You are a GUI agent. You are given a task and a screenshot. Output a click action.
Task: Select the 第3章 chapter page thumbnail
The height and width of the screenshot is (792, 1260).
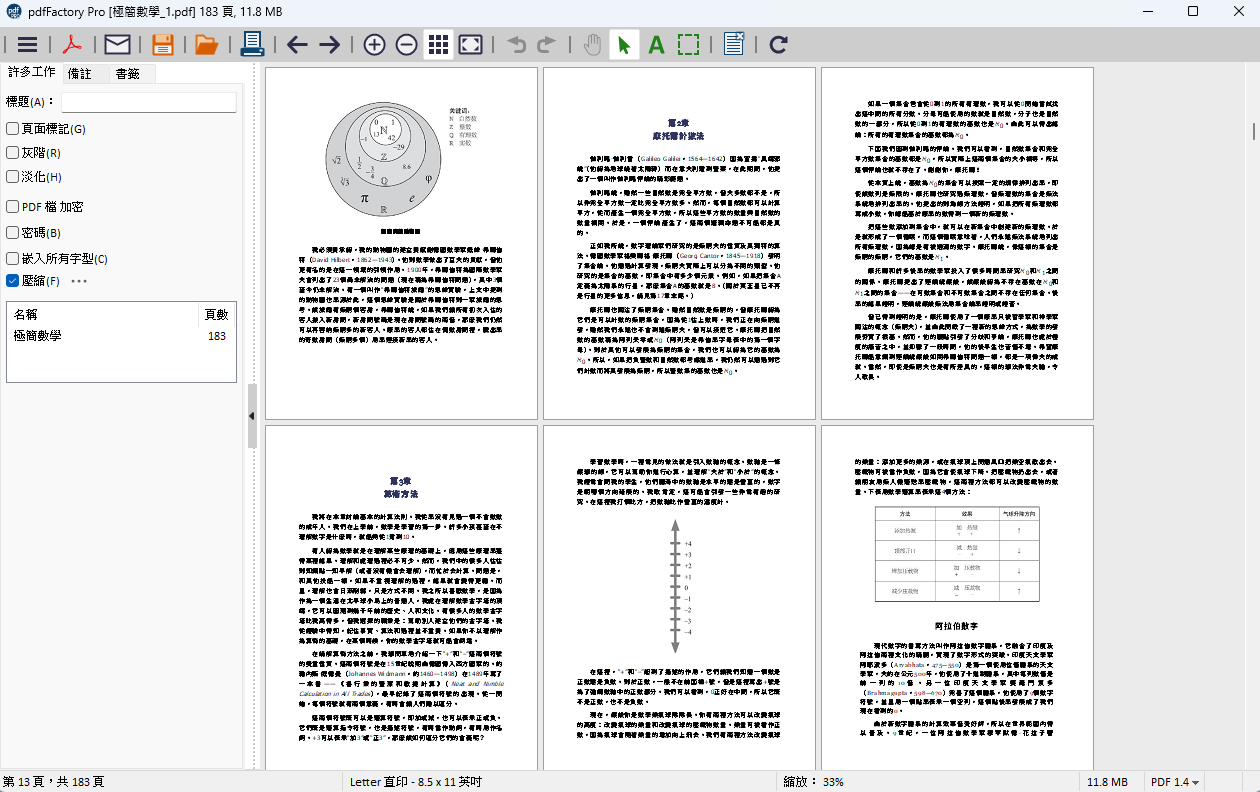tap(401, 598)
